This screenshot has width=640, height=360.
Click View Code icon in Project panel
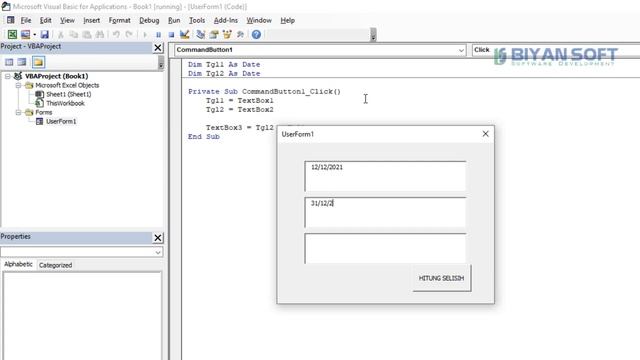coord(9,62)
